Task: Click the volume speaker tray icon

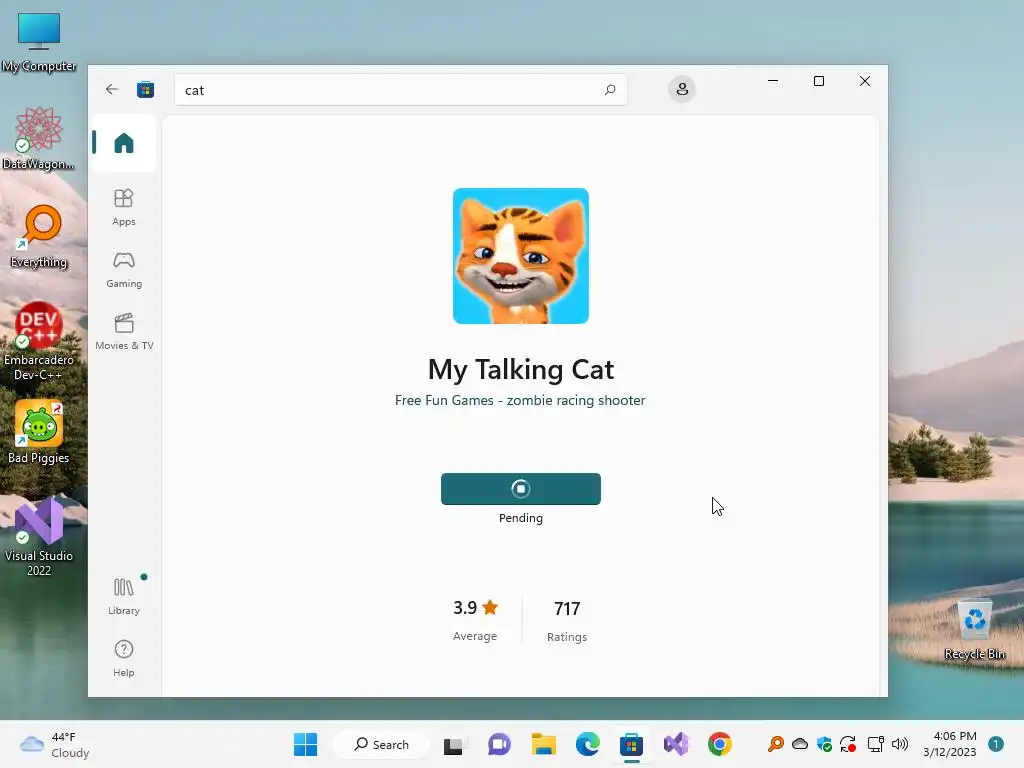Action: [900, 744]
